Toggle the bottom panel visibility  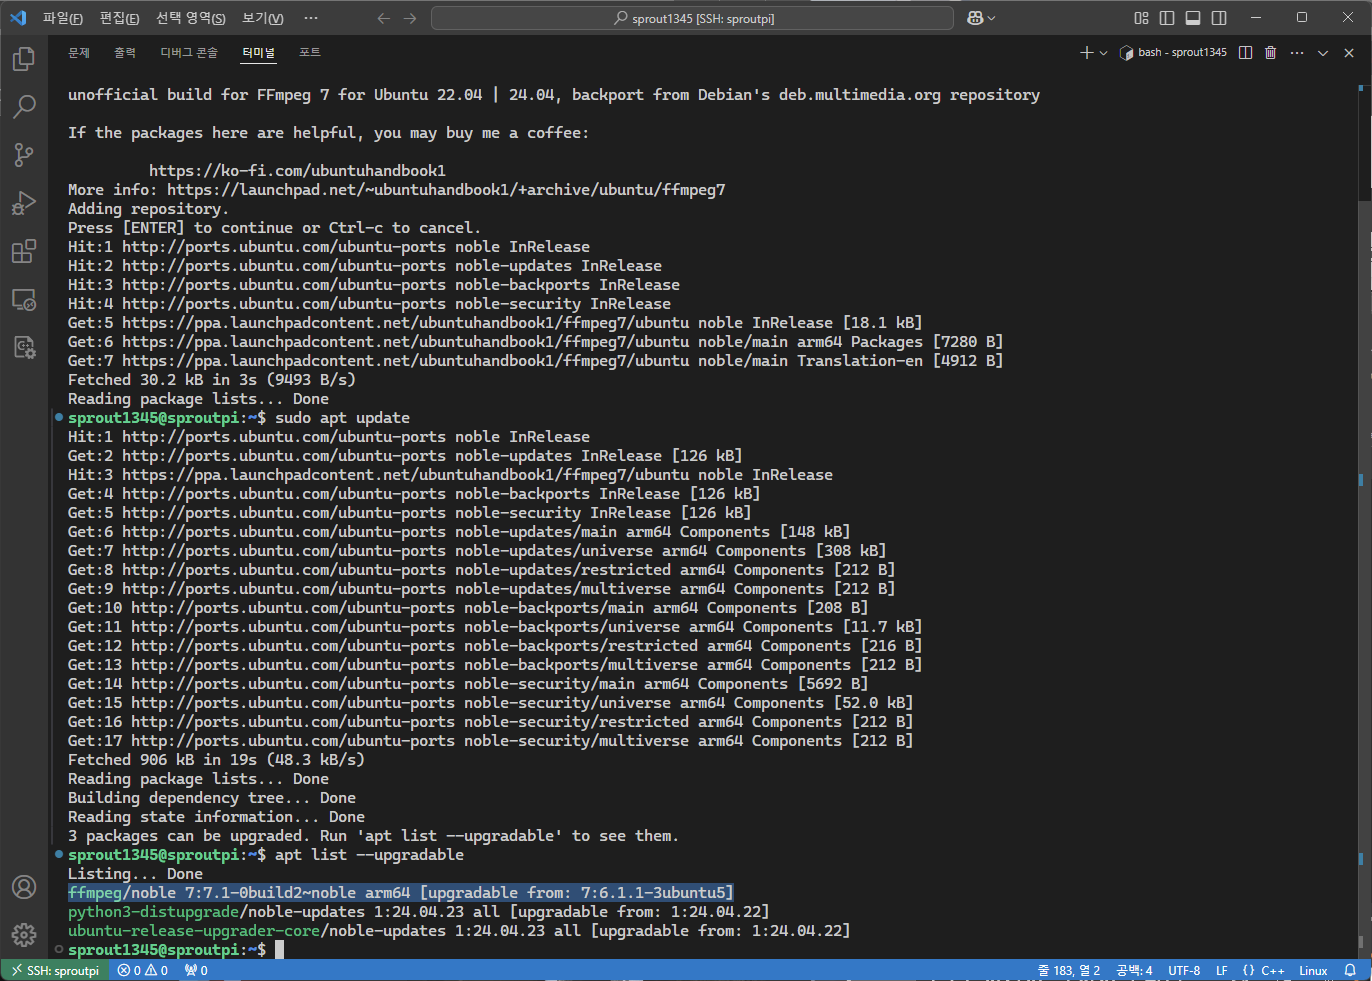click(x=1193, y=18)
